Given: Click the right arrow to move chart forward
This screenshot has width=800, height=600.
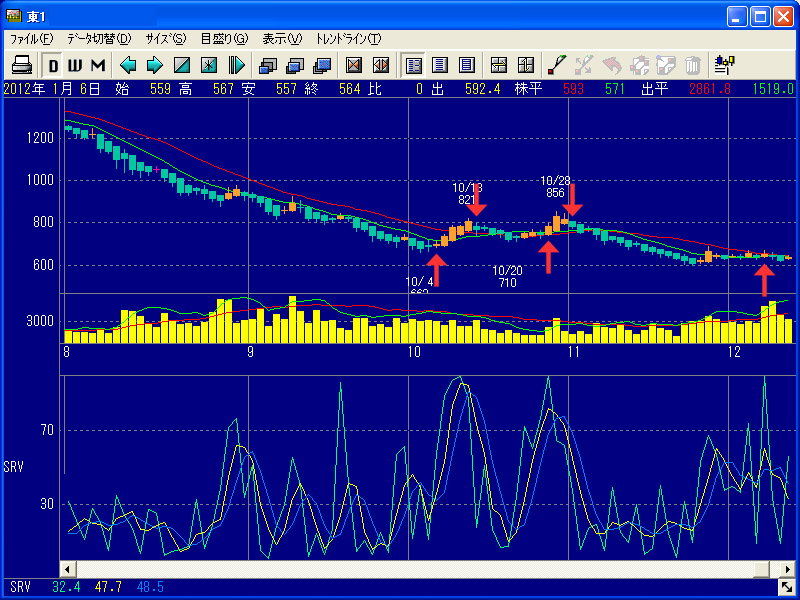Looking at the screenshot, I should click(155, 65).
